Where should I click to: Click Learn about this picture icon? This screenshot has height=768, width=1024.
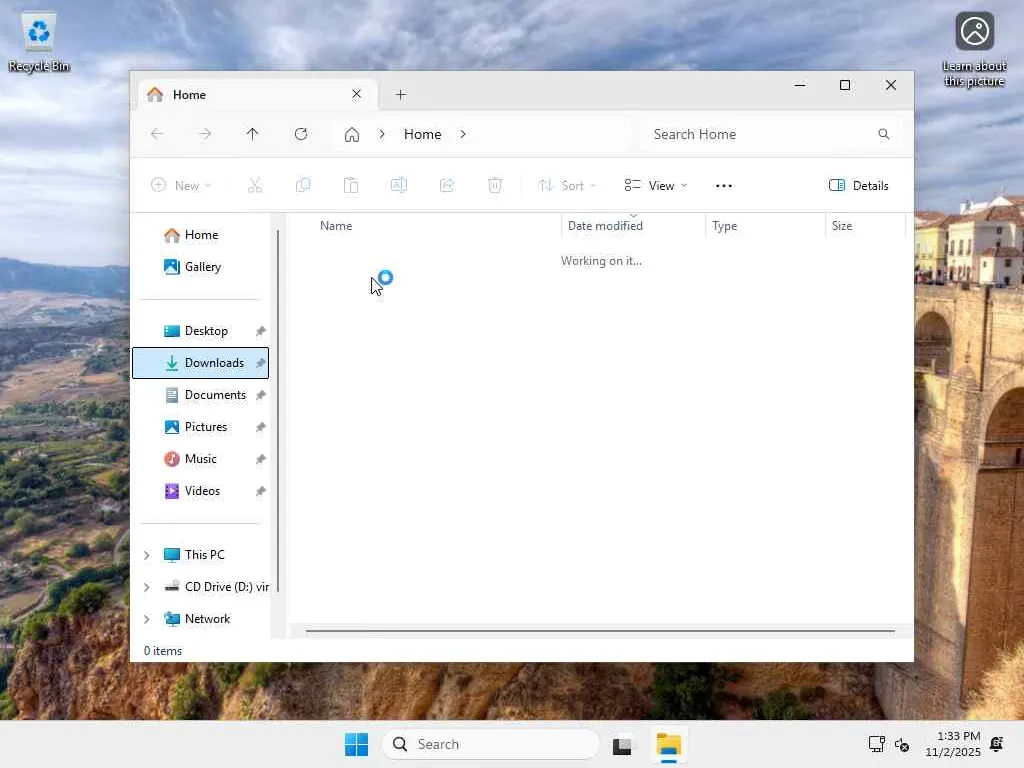[974, 49]
